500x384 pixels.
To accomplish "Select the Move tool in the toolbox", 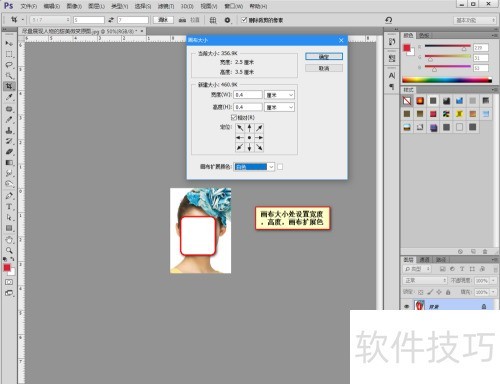I will tap(9, 43).
